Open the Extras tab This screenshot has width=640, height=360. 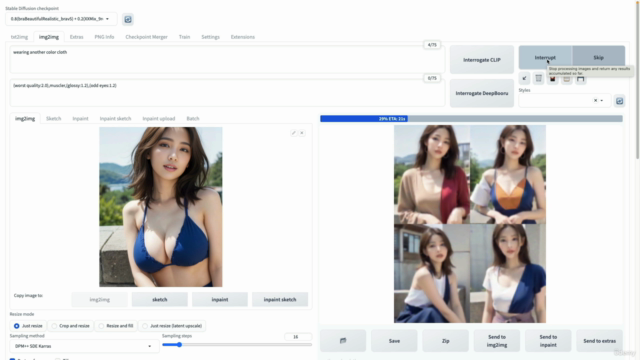tap(76, 37)
